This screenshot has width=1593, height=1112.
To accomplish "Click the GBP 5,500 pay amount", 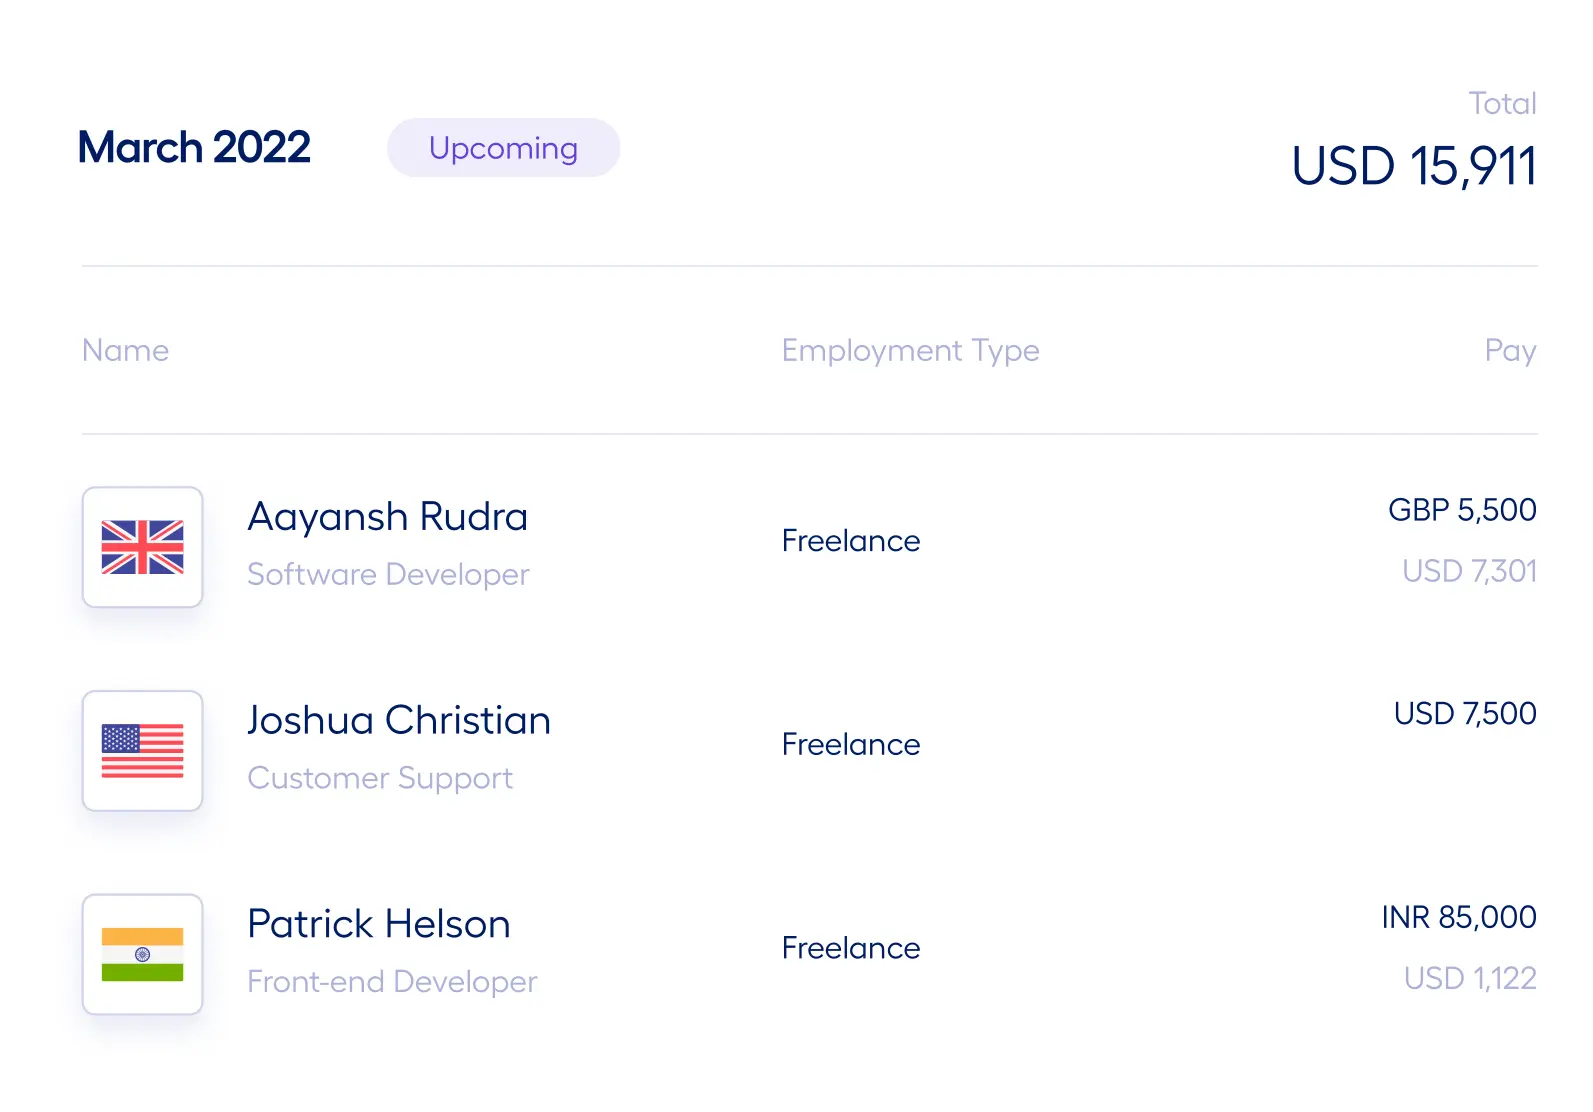I will click(1462, 510).
